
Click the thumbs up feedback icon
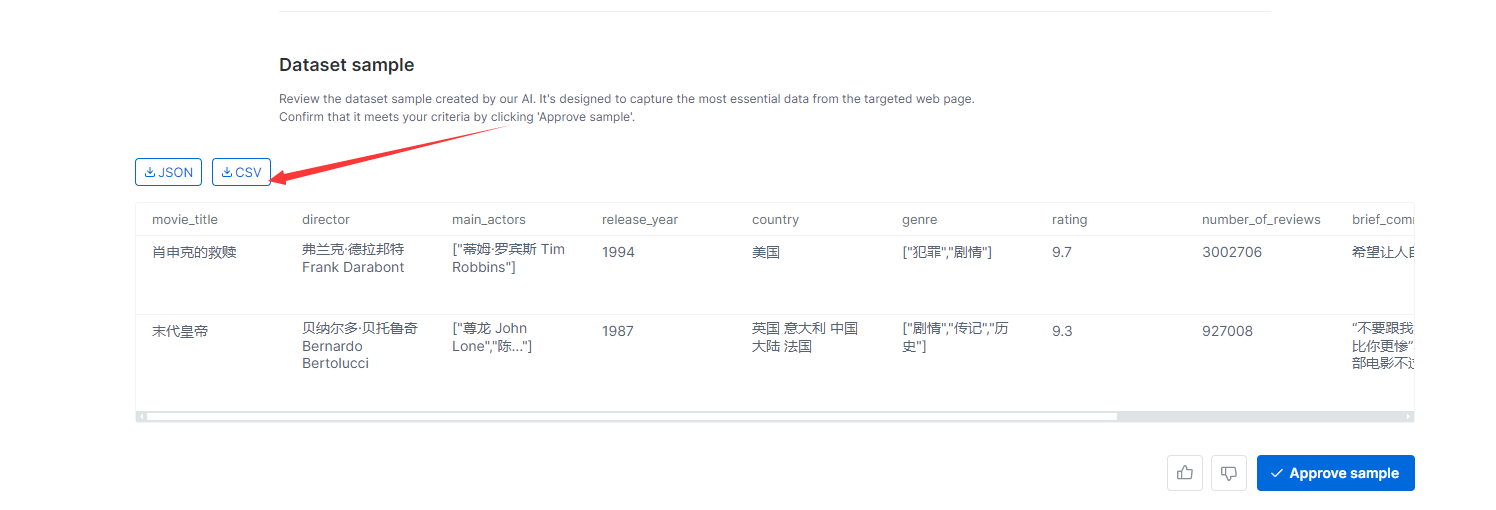coord(1185,473)
